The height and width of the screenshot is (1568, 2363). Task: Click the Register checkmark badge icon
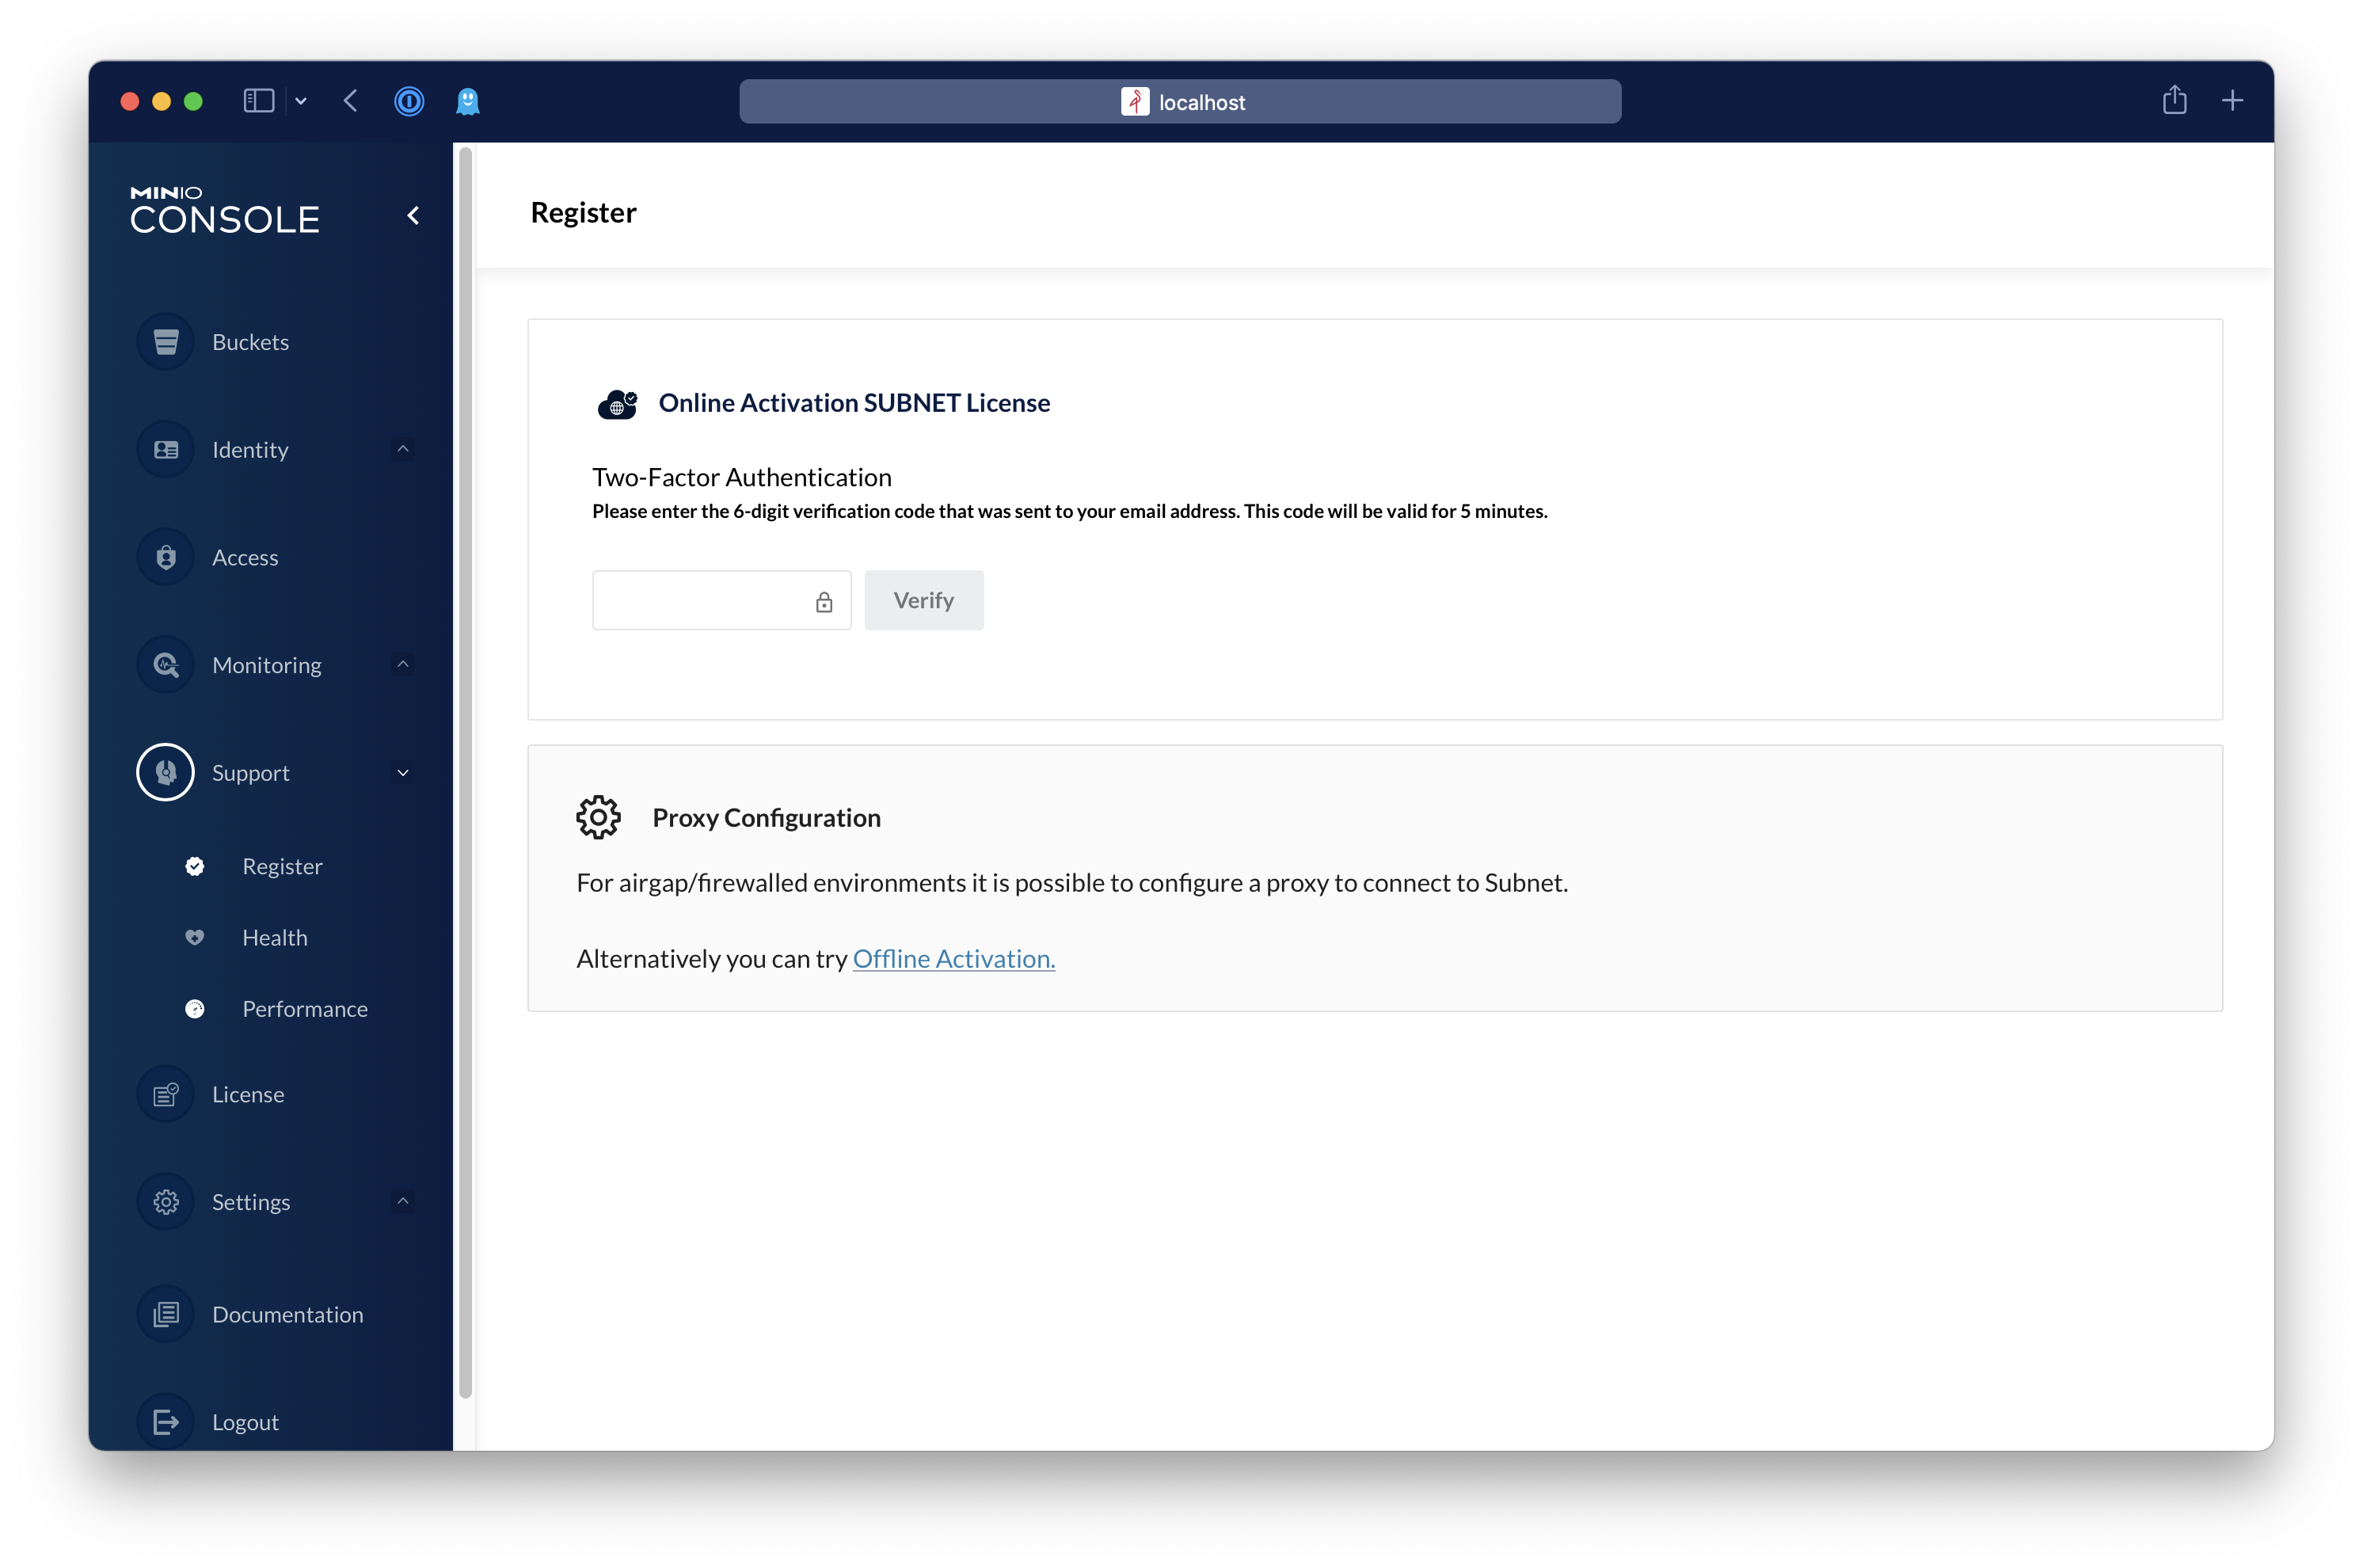(195, 866)
